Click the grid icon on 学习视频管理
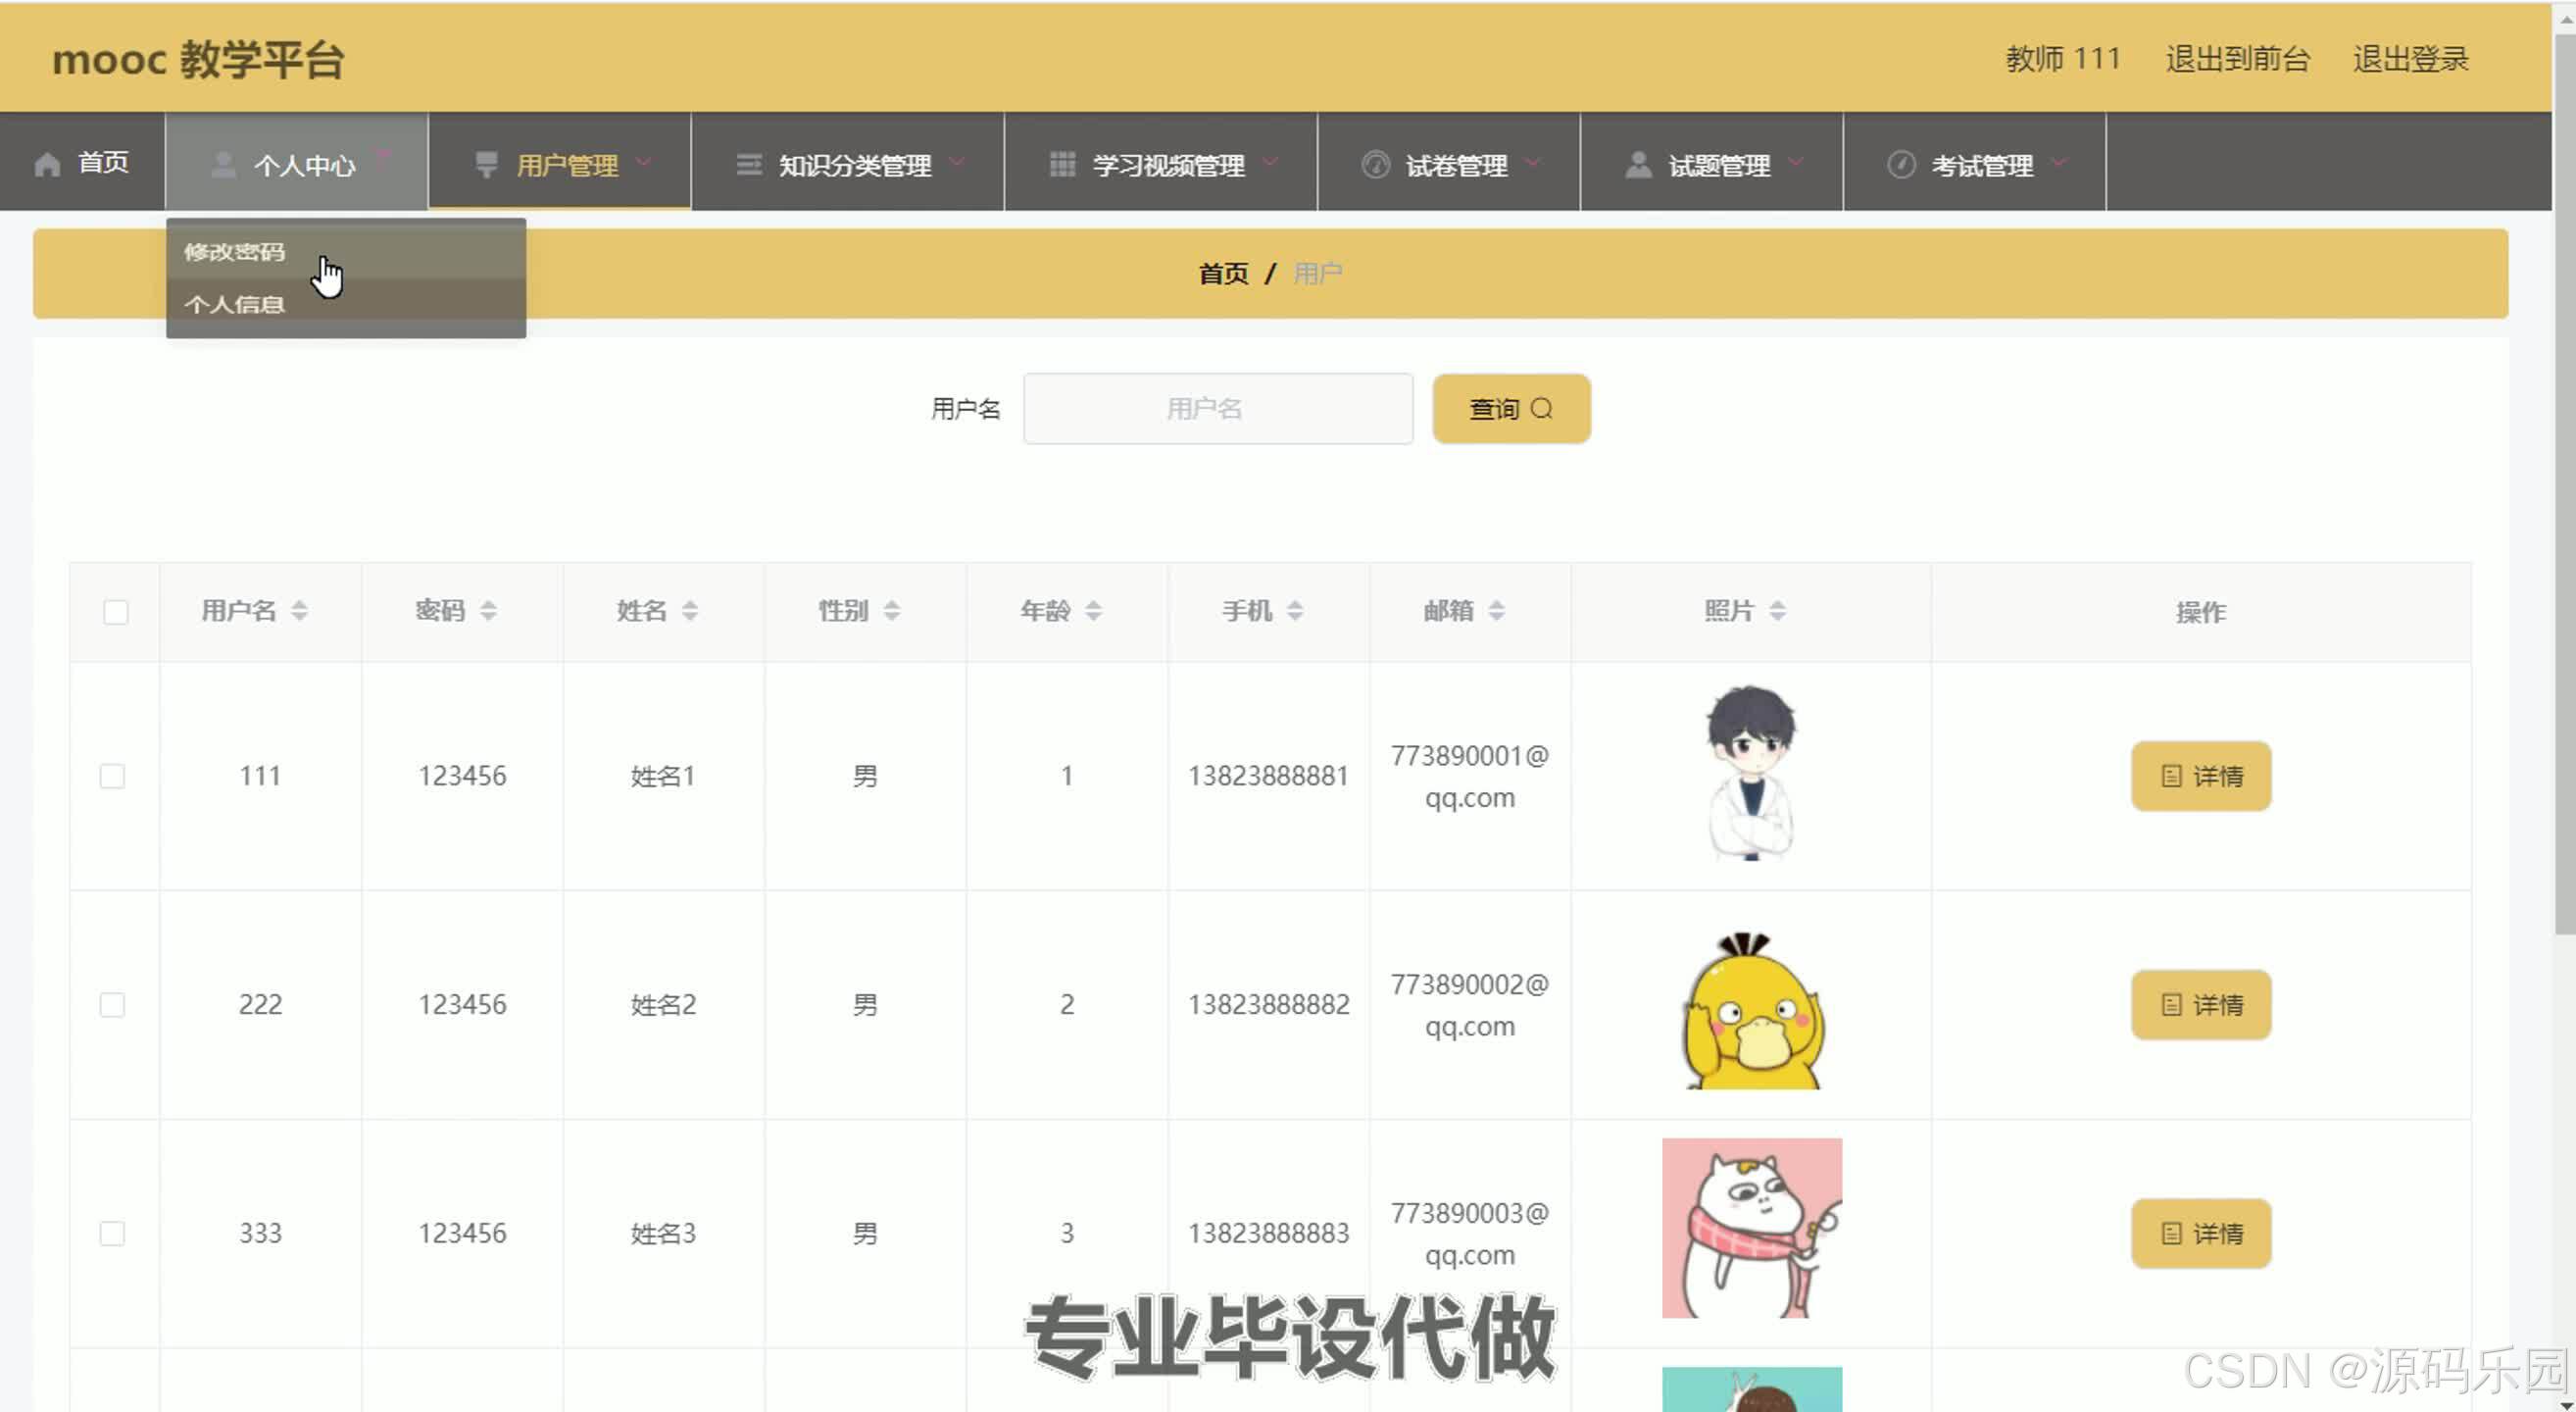This screenshot has height=1412, width=2576. (1062, 164)
